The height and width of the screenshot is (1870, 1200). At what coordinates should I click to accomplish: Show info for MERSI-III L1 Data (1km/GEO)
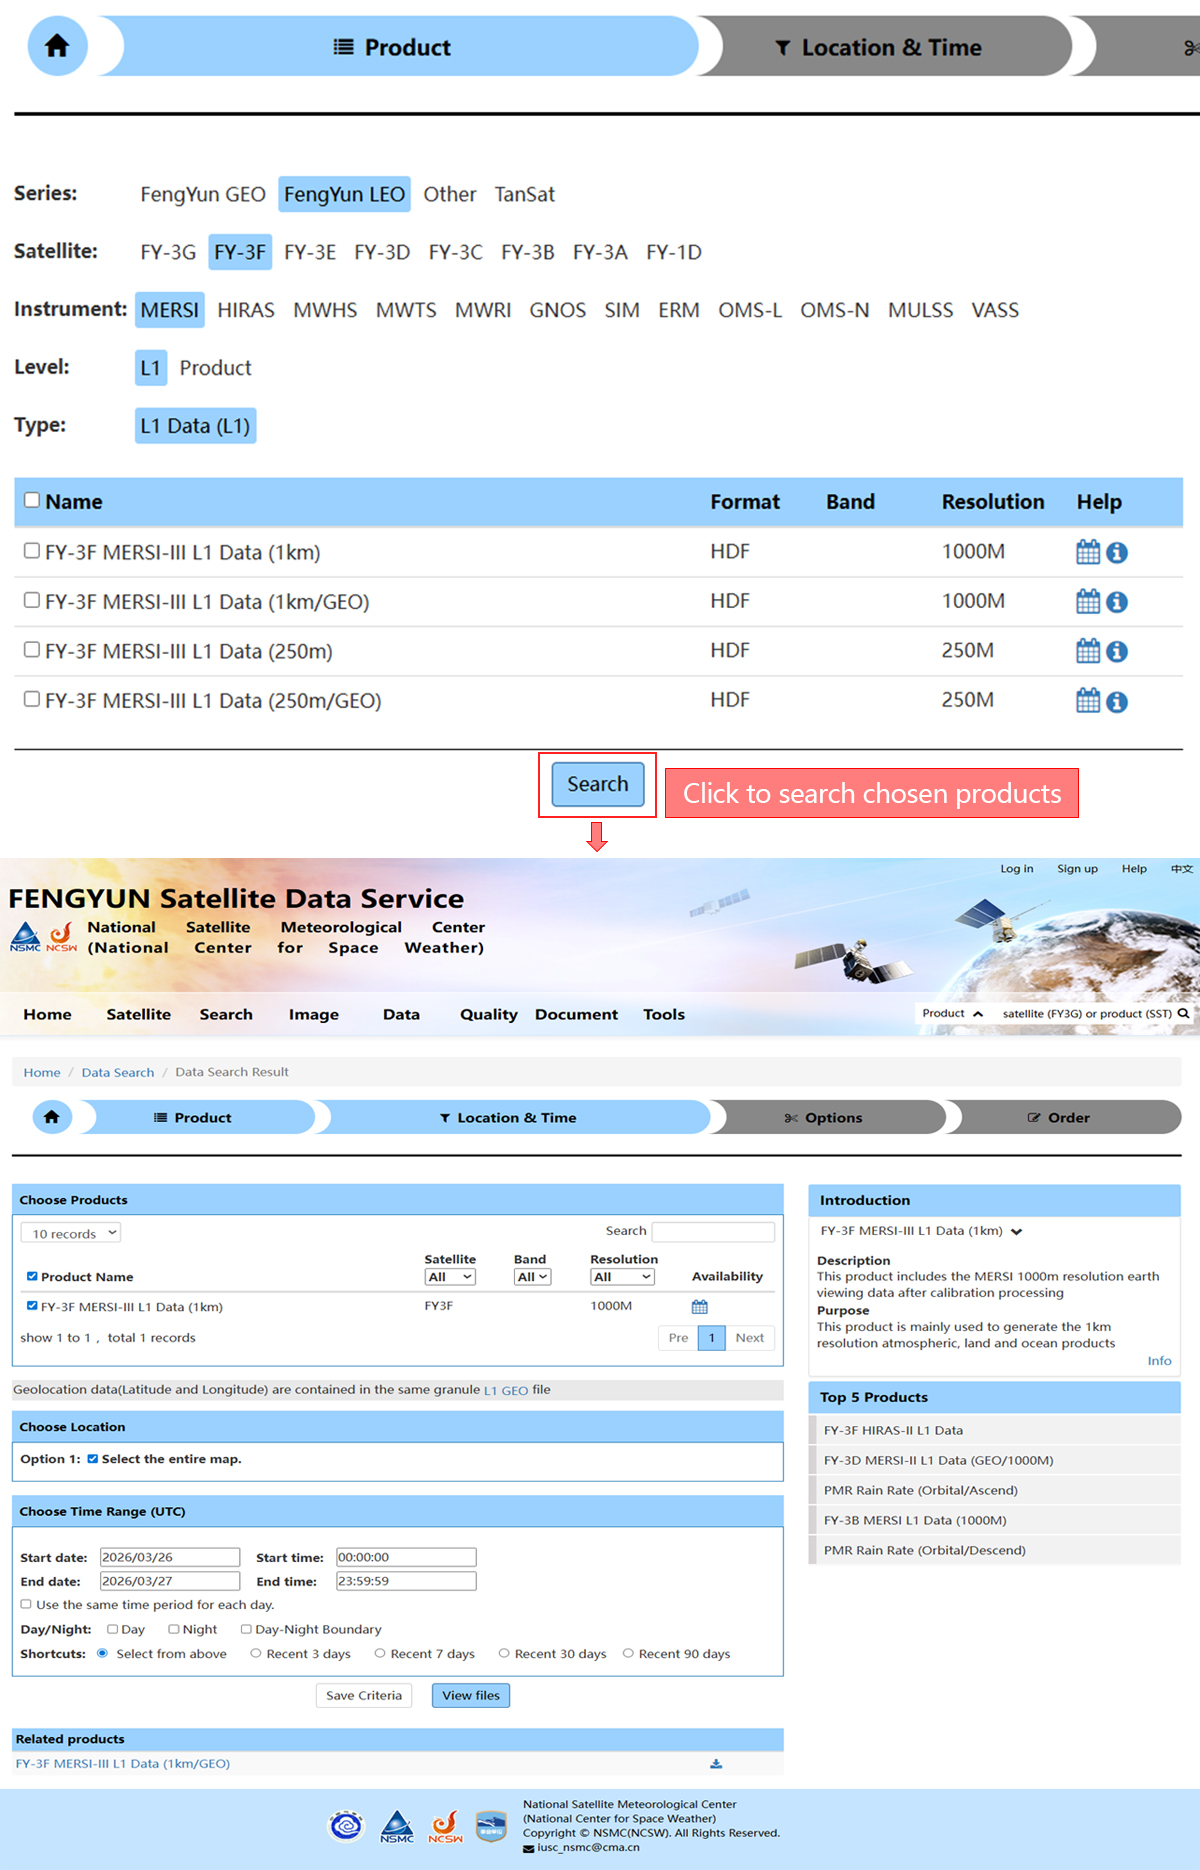[1117, 602]
